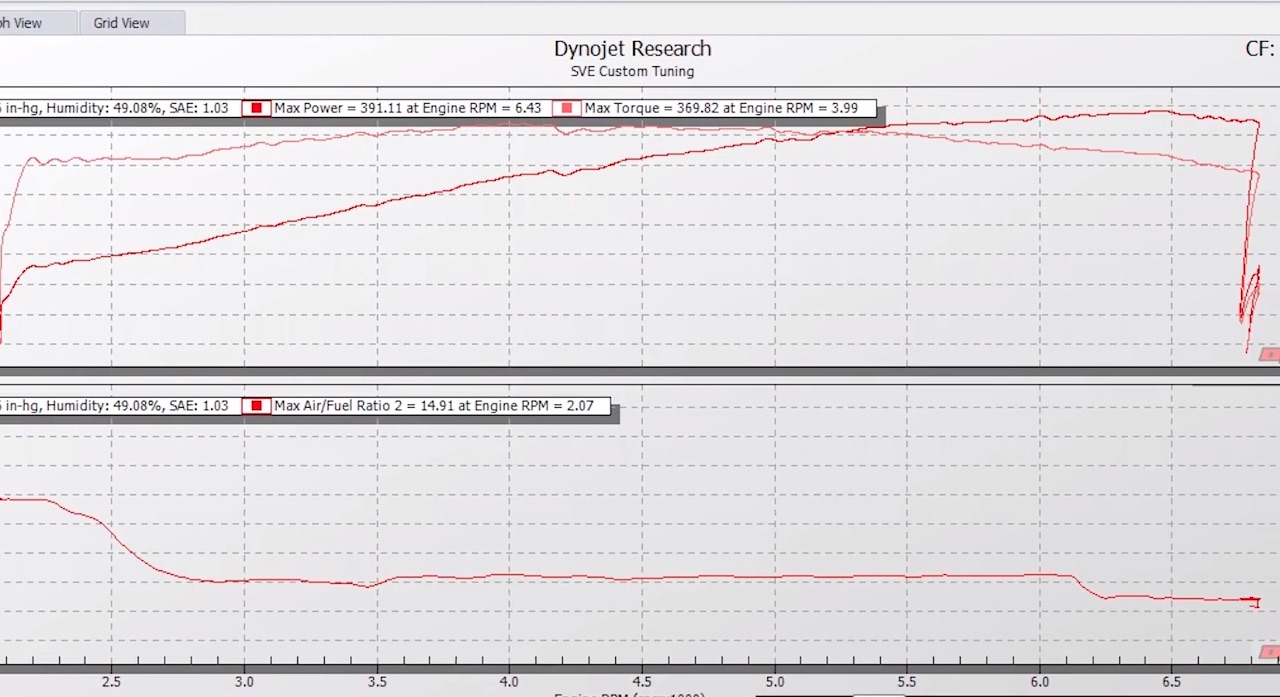Viewport: 1280px width, 697px height.
Task: Click the Max Torque light red swatch
Action: click(567, 108)
